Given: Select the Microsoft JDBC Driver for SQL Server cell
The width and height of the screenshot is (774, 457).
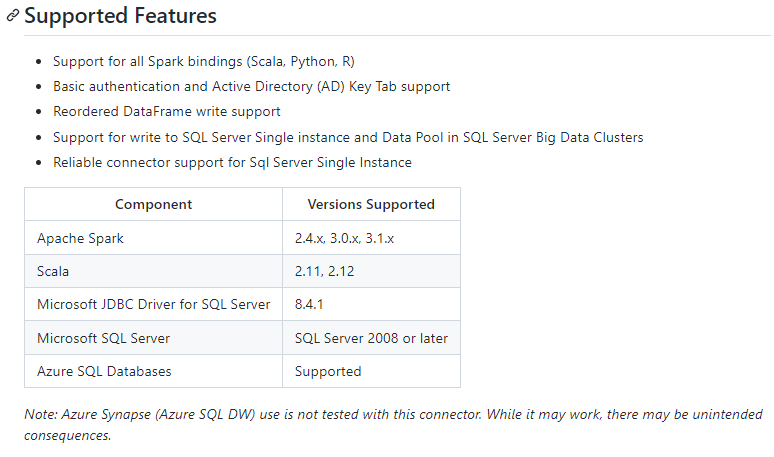Looking at the screenshot, I should pos(153,304).
